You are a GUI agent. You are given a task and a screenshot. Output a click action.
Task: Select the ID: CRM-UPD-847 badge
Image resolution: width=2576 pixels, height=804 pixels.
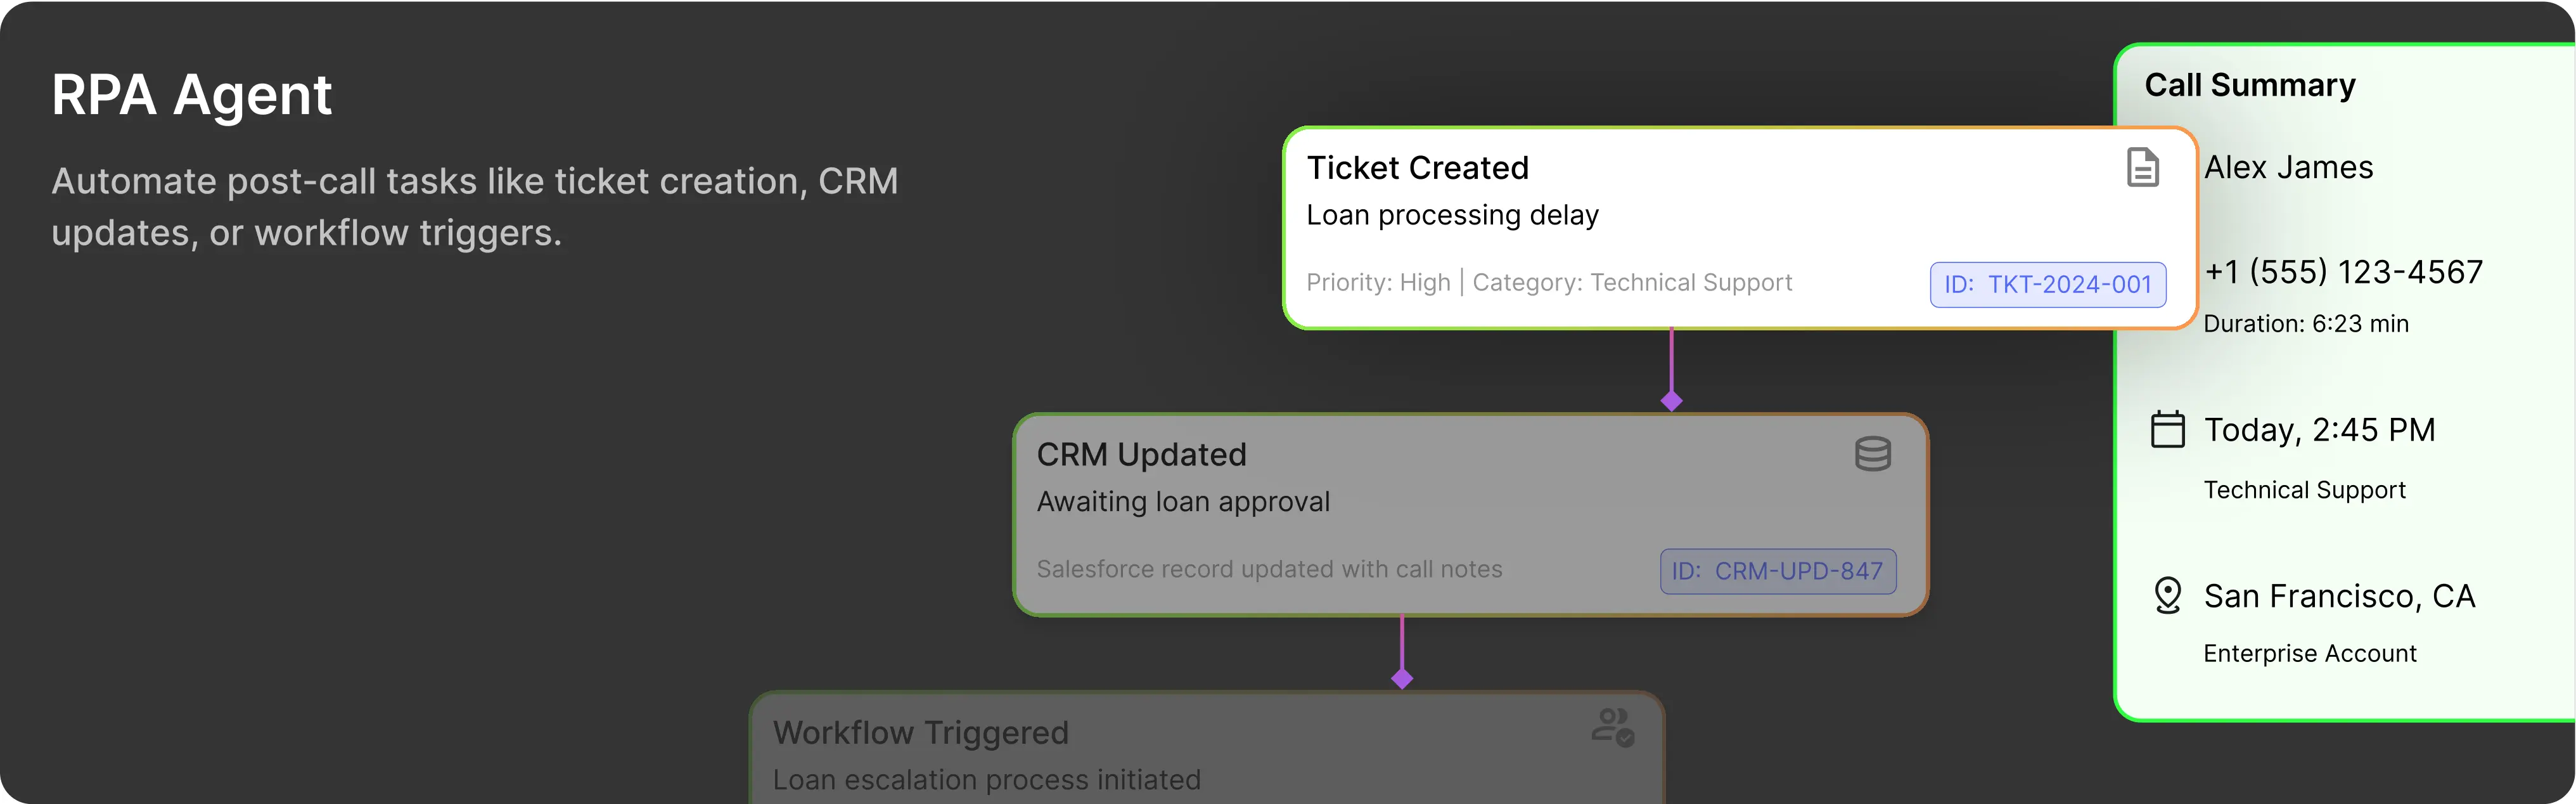1777,571
